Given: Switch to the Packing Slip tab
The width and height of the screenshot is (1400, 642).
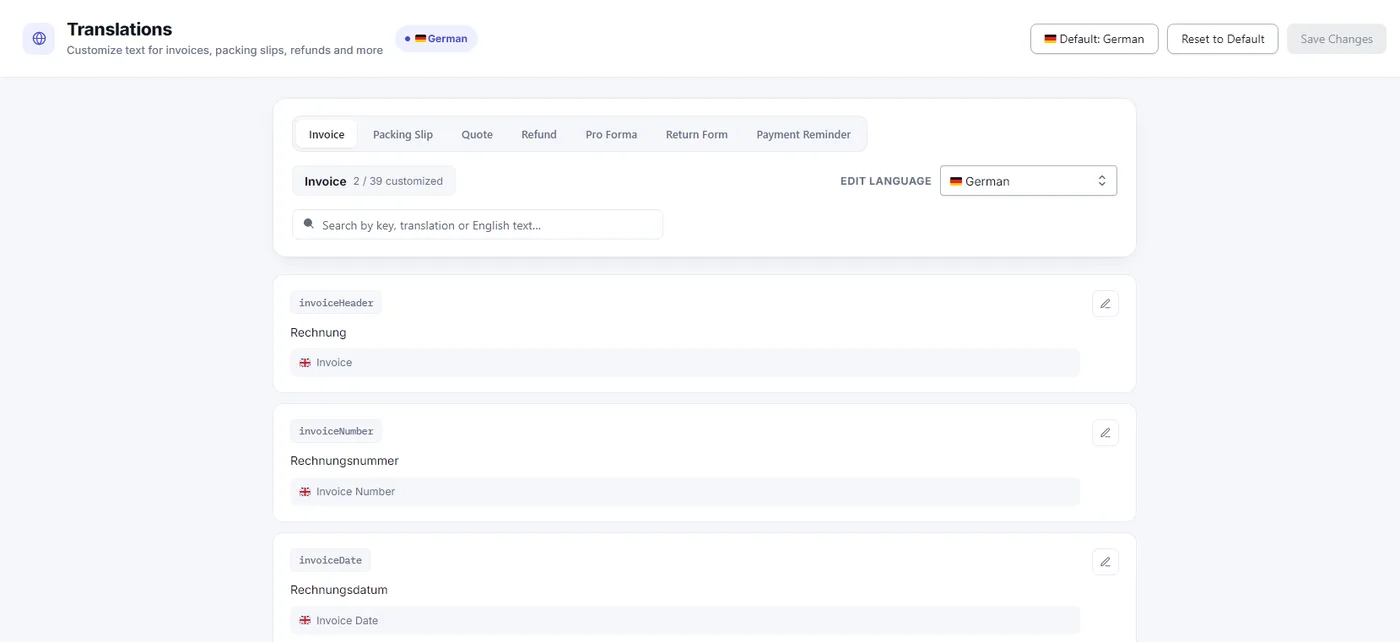Looking at the screenshot, I should [x=403, y=134].
